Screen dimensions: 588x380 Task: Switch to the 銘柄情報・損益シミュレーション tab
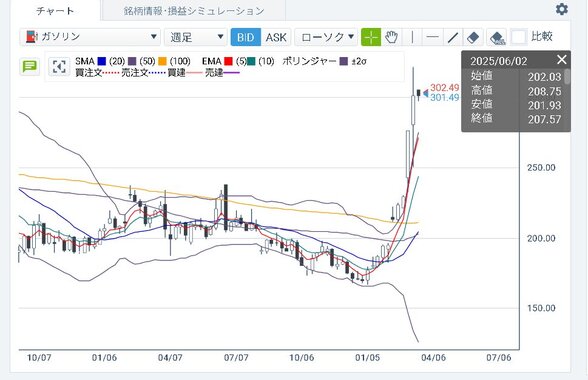tap(194, 11)
